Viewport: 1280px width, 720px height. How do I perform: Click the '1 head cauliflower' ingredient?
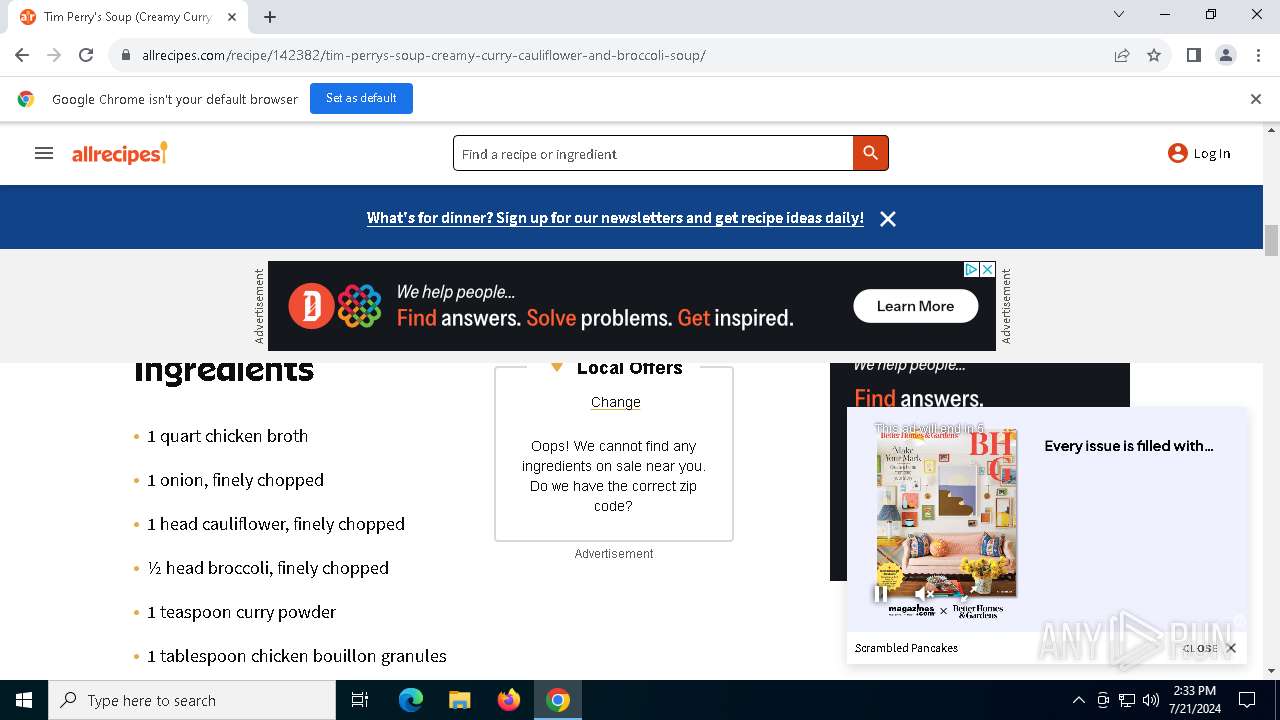point(276,524)
